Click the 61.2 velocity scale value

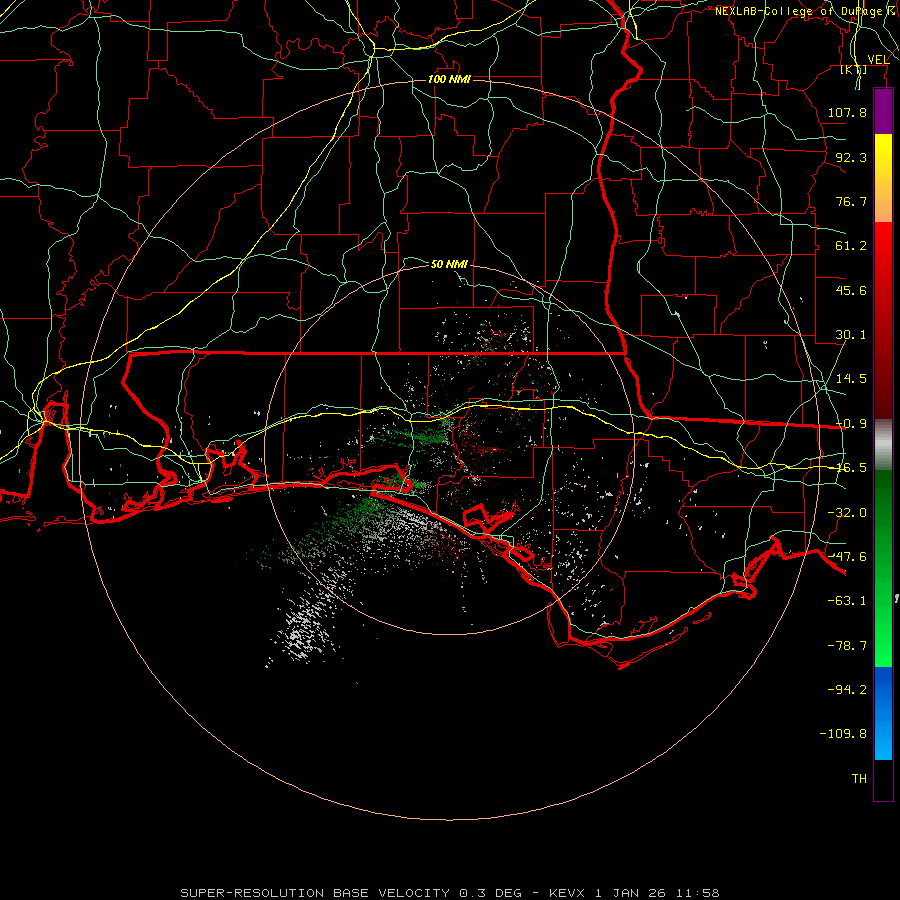851,246
